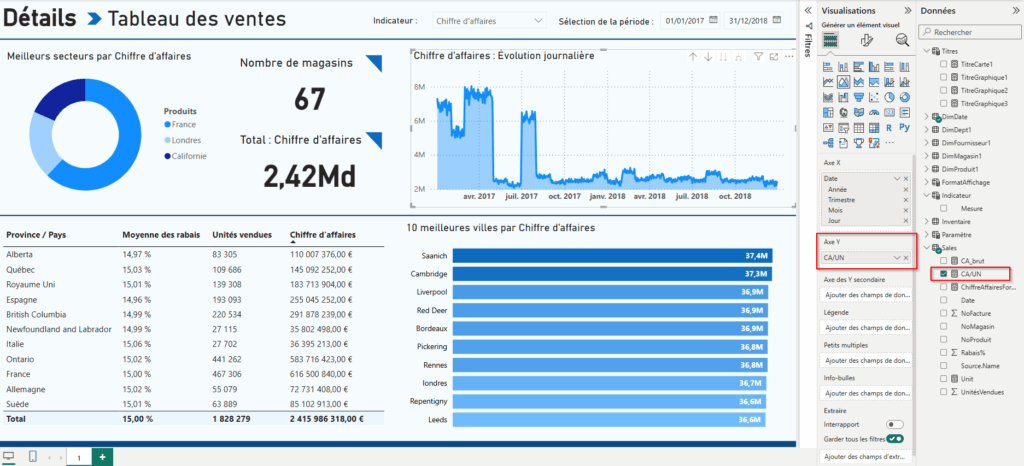The width and height of the screenshot is (1024, 466).
Task: Open the Date field dropdown in Axe X
Action: click(x=897, y=178)
